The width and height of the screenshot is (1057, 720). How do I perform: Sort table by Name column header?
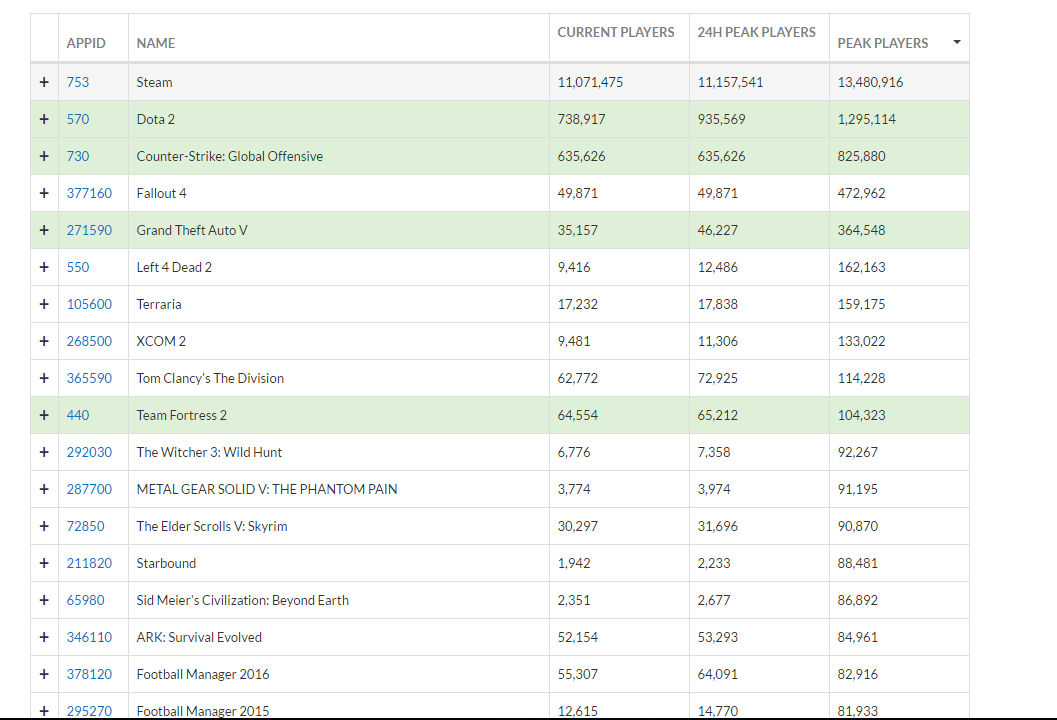coord(156,43)
